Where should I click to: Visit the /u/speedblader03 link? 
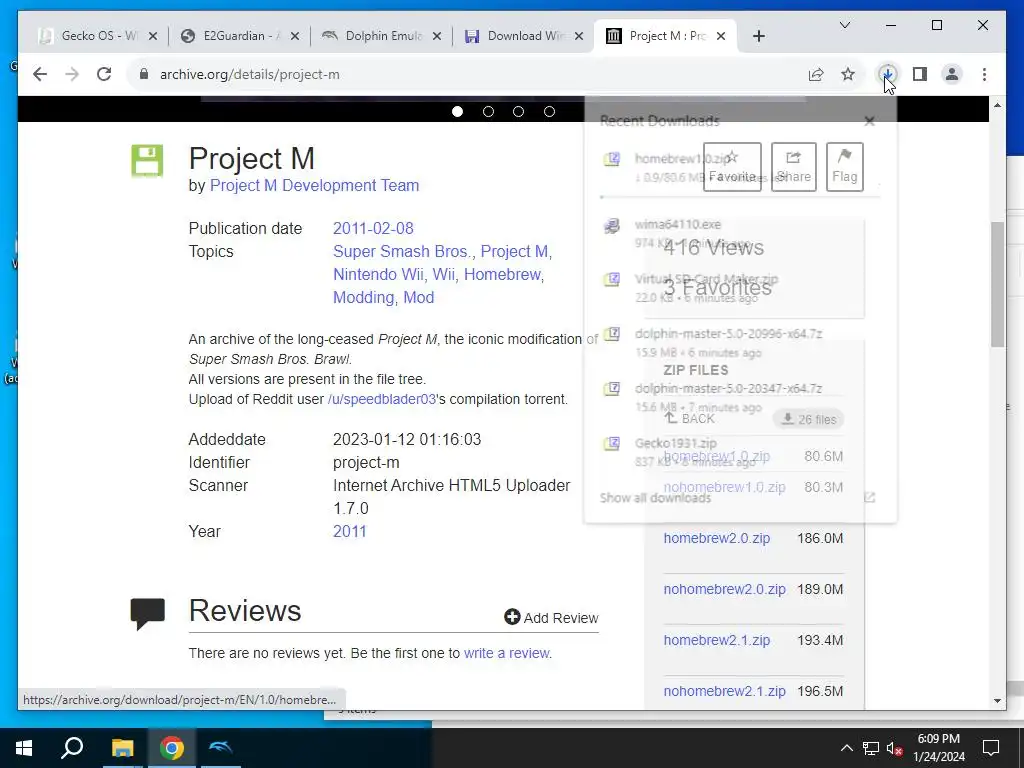click(x=381, y=399)
